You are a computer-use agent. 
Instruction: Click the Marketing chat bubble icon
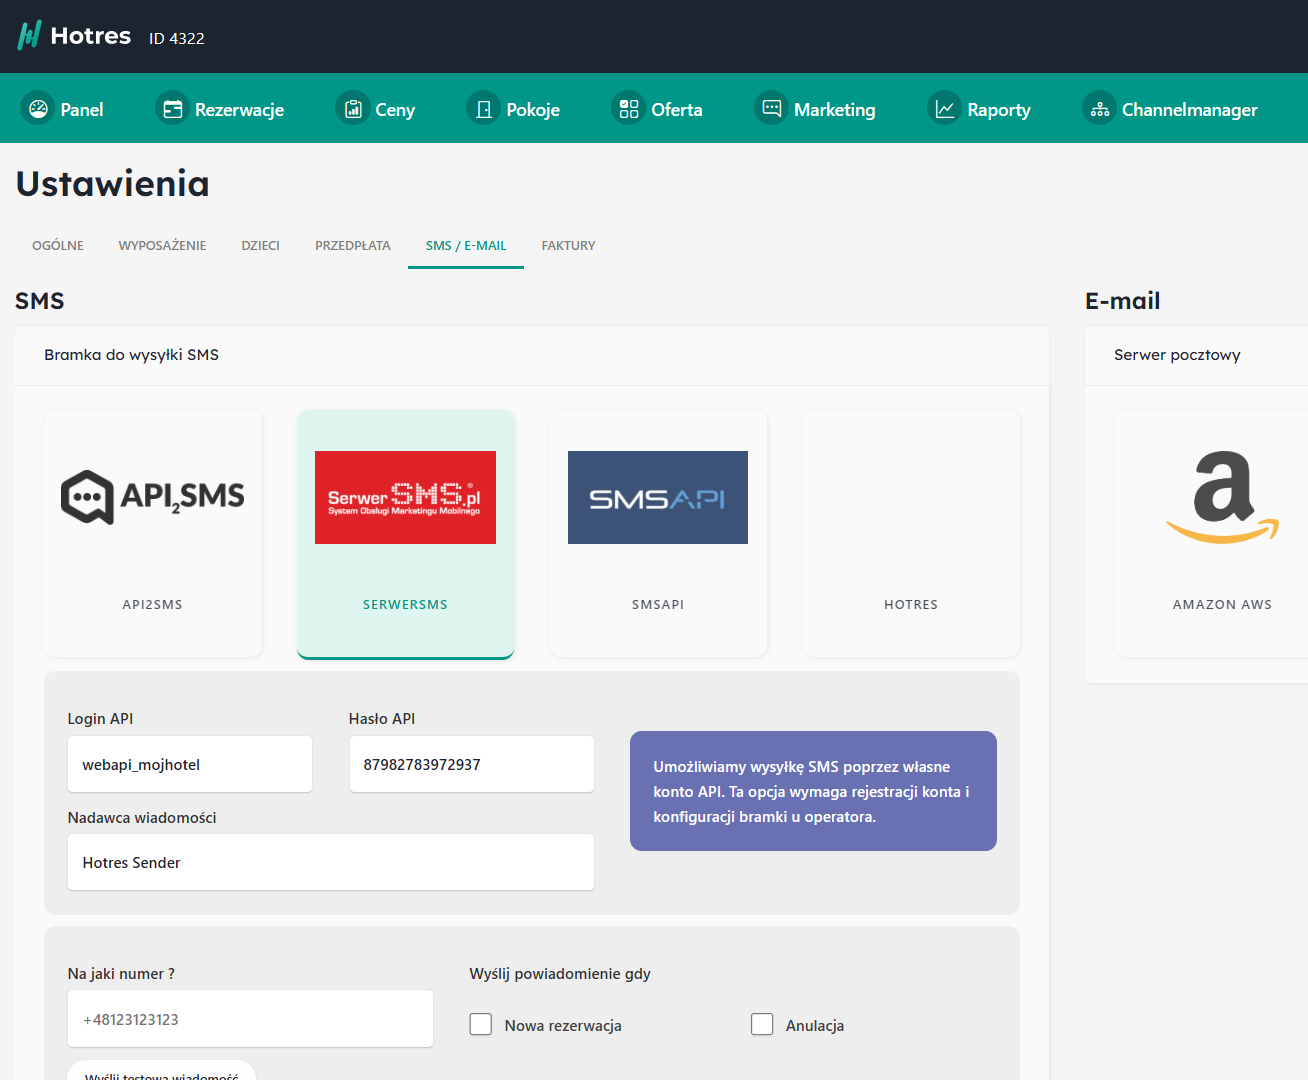(772, 109)
